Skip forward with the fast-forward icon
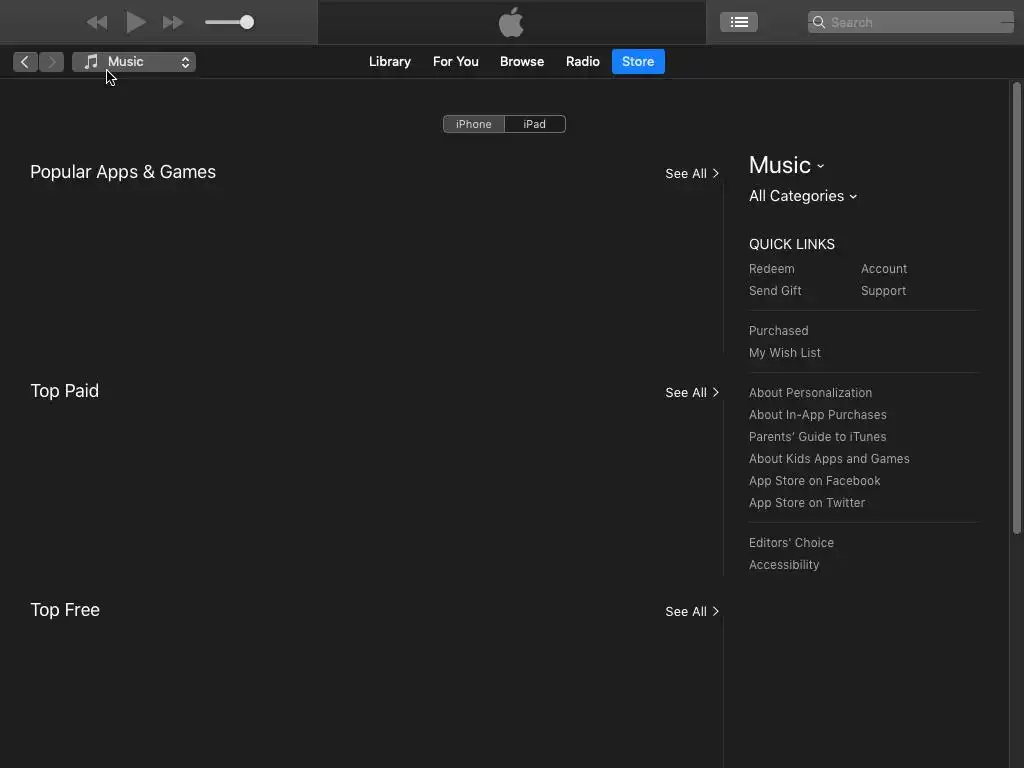 click(172, 23)
